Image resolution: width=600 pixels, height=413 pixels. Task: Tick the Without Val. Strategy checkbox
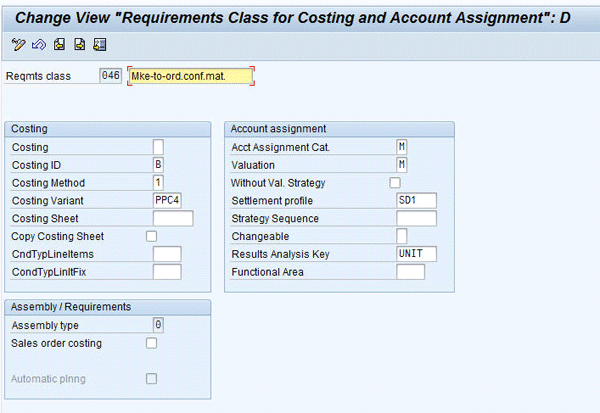click(395, 183)
